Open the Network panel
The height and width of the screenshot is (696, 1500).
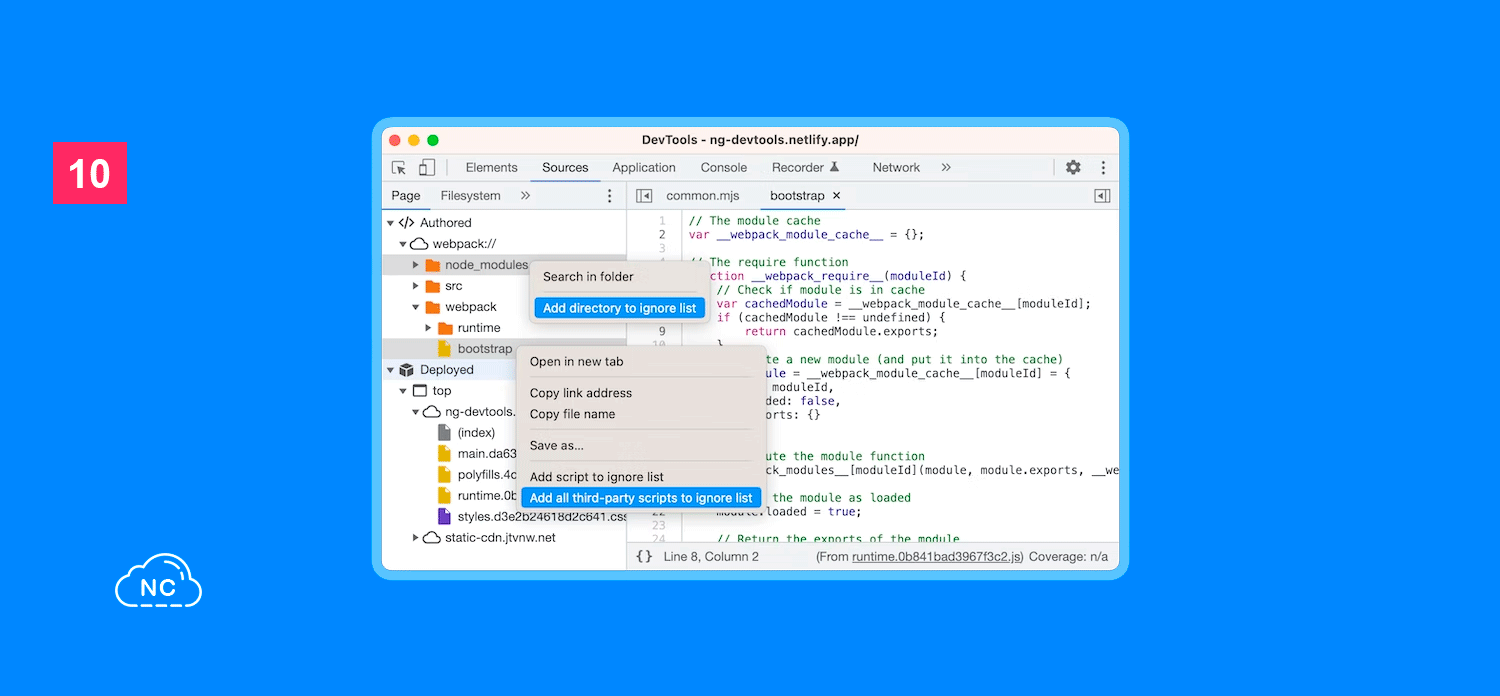pos(896,168)
